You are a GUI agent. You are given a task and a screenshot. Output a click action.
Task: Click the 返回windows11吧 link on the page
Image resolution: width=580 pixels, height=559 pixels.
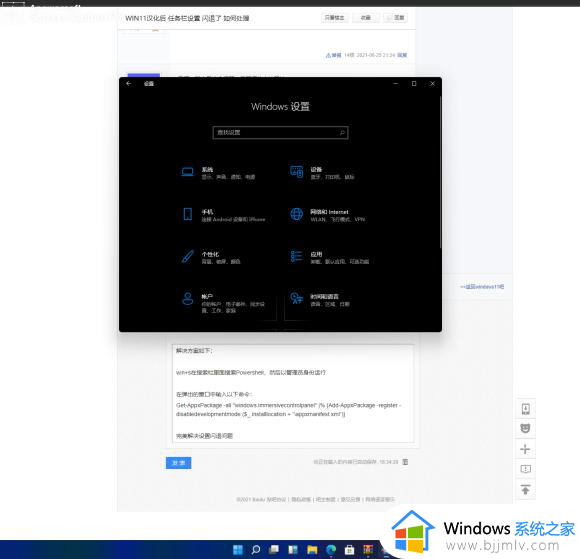tap(482, 287)
